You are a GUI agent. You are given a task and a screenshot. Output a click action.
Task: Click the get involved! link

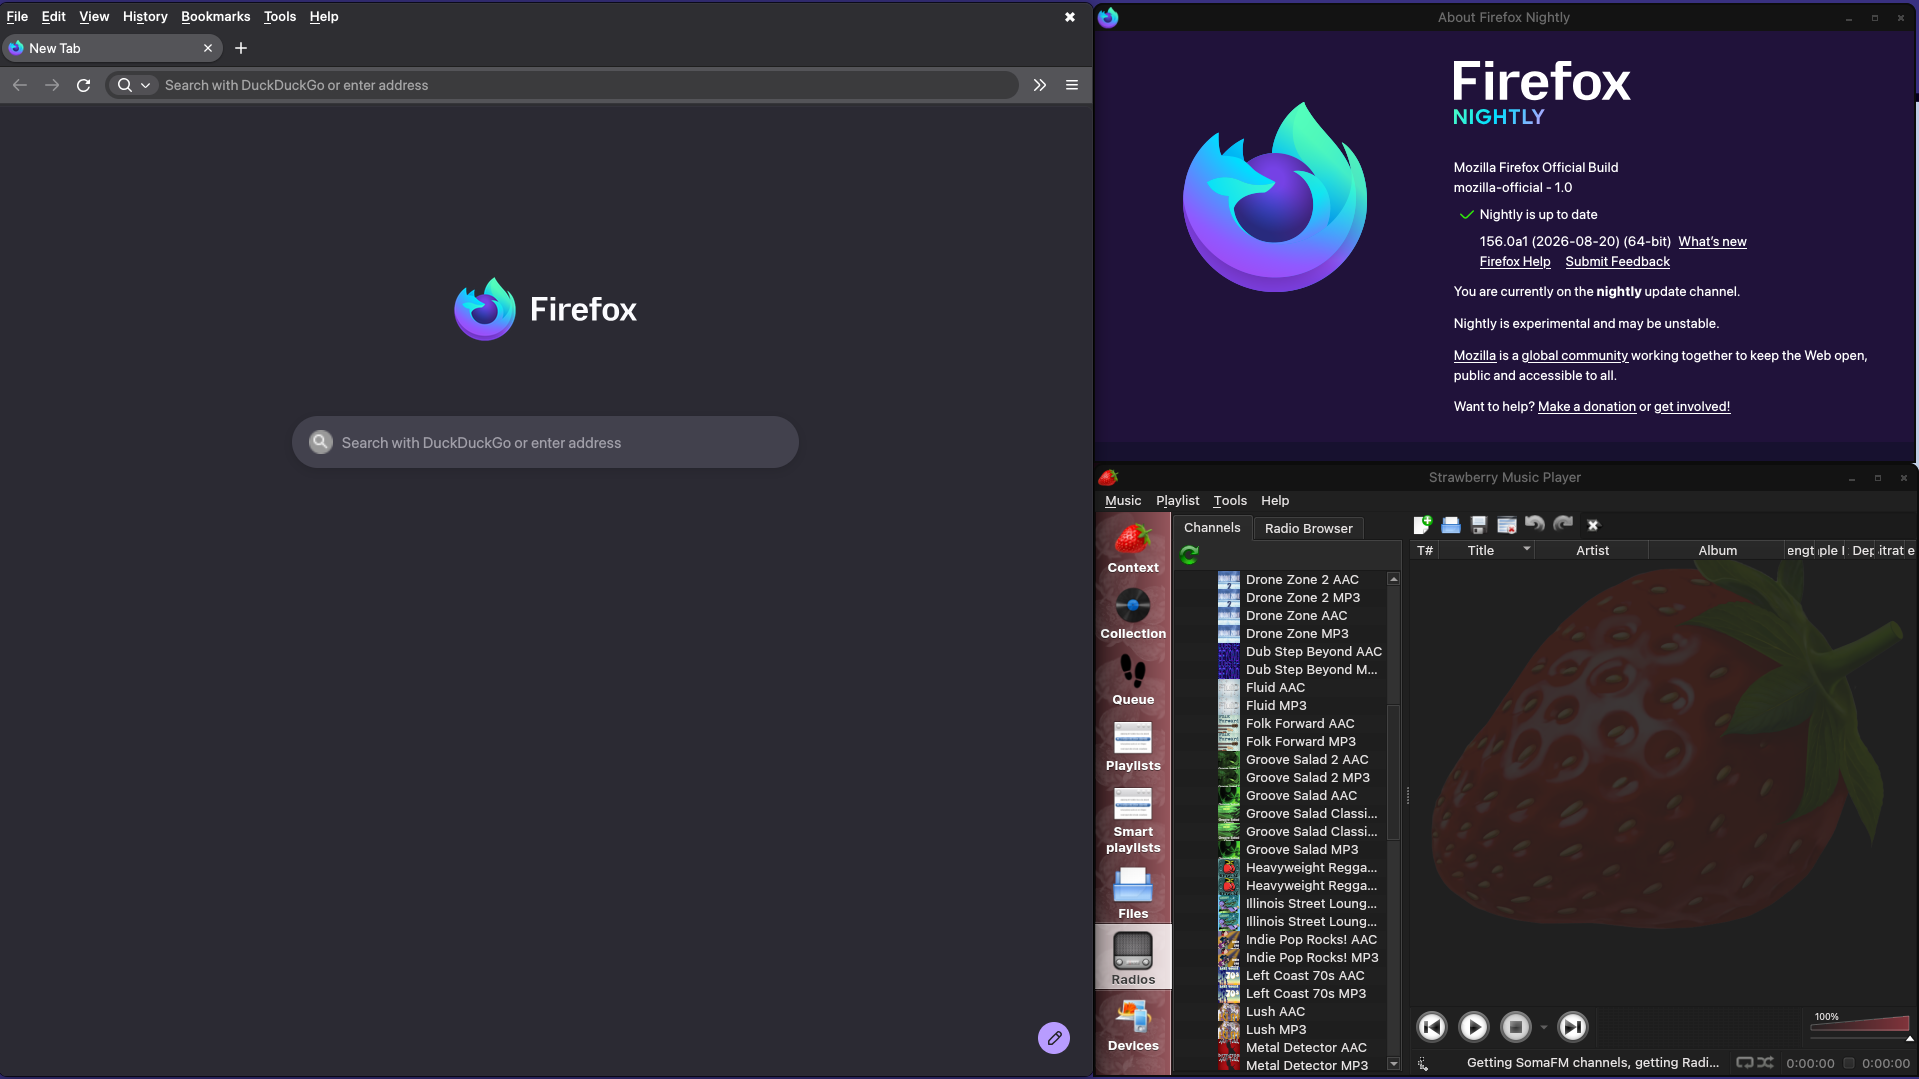pos(1691,406)
